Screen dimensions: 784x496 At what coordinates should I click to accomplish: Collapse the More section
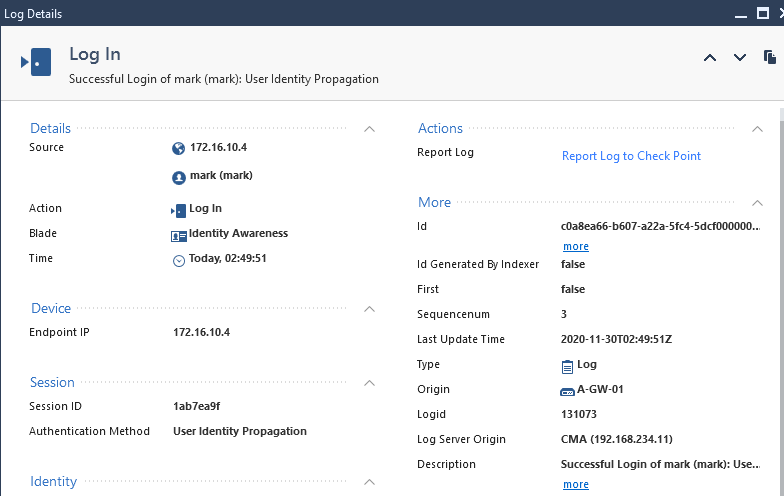pyautogui.click(x=757, y=203)
